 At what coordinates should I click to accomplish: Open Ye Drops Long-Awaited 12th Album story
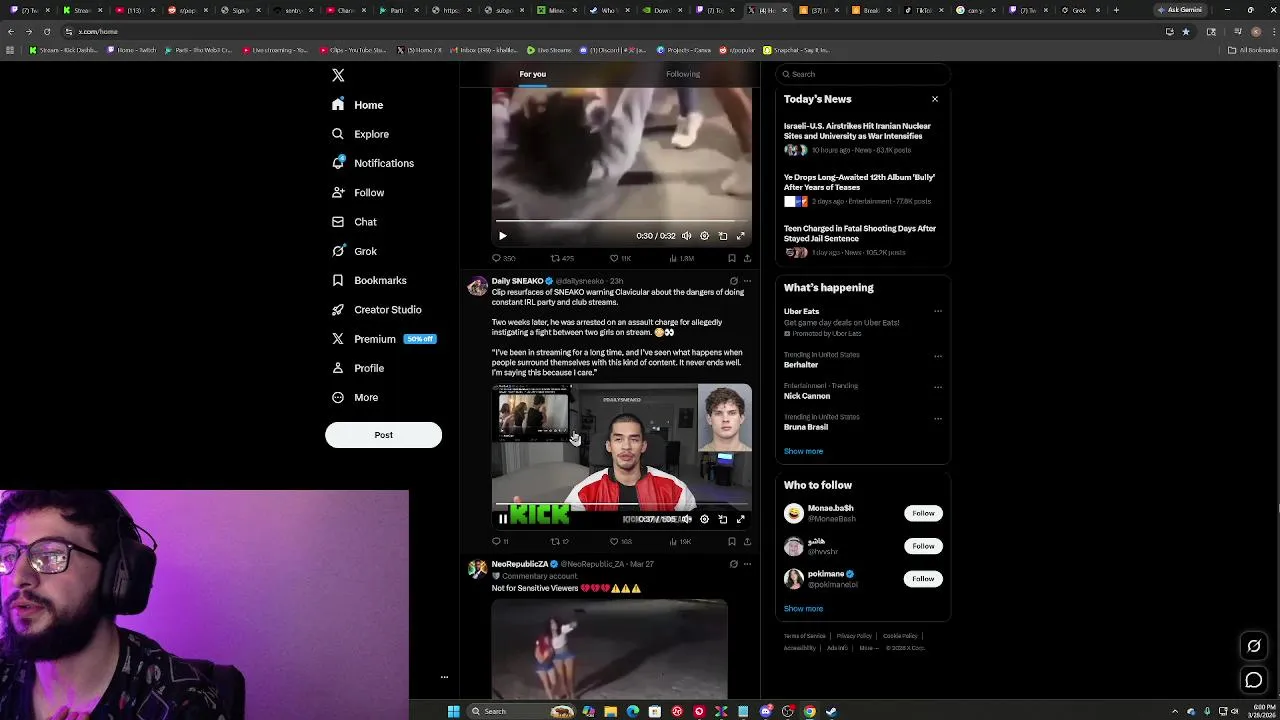coord(860,189)
